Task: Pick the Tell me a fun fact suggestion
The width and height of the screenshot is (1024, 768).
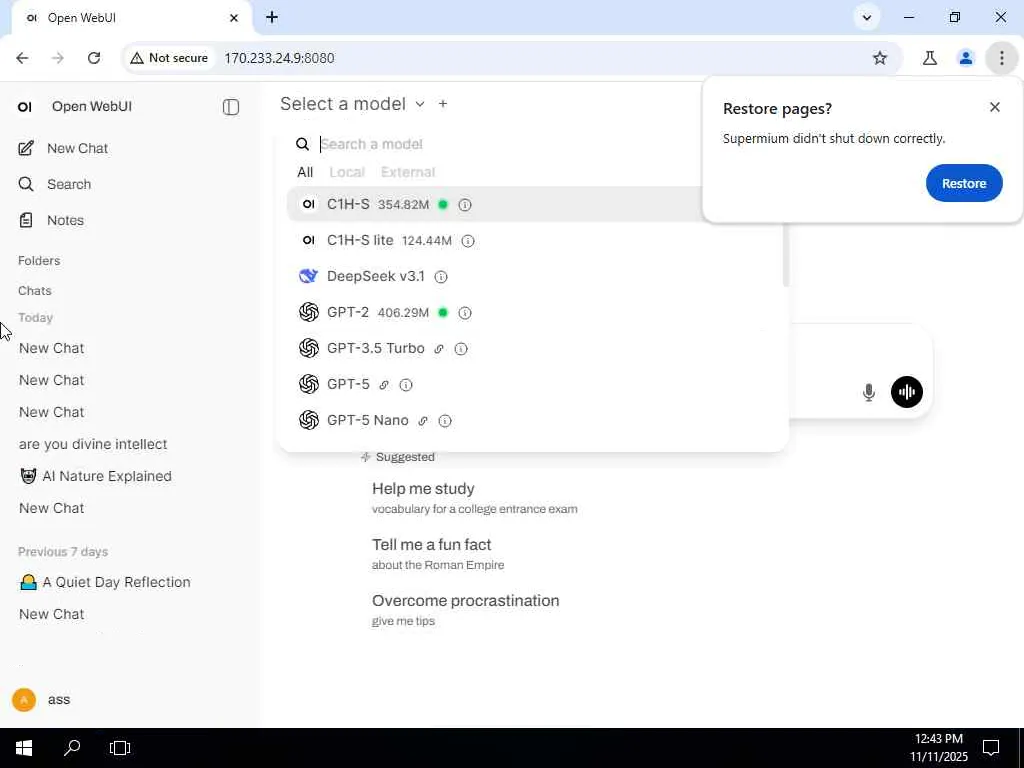Action: [438, 554]
